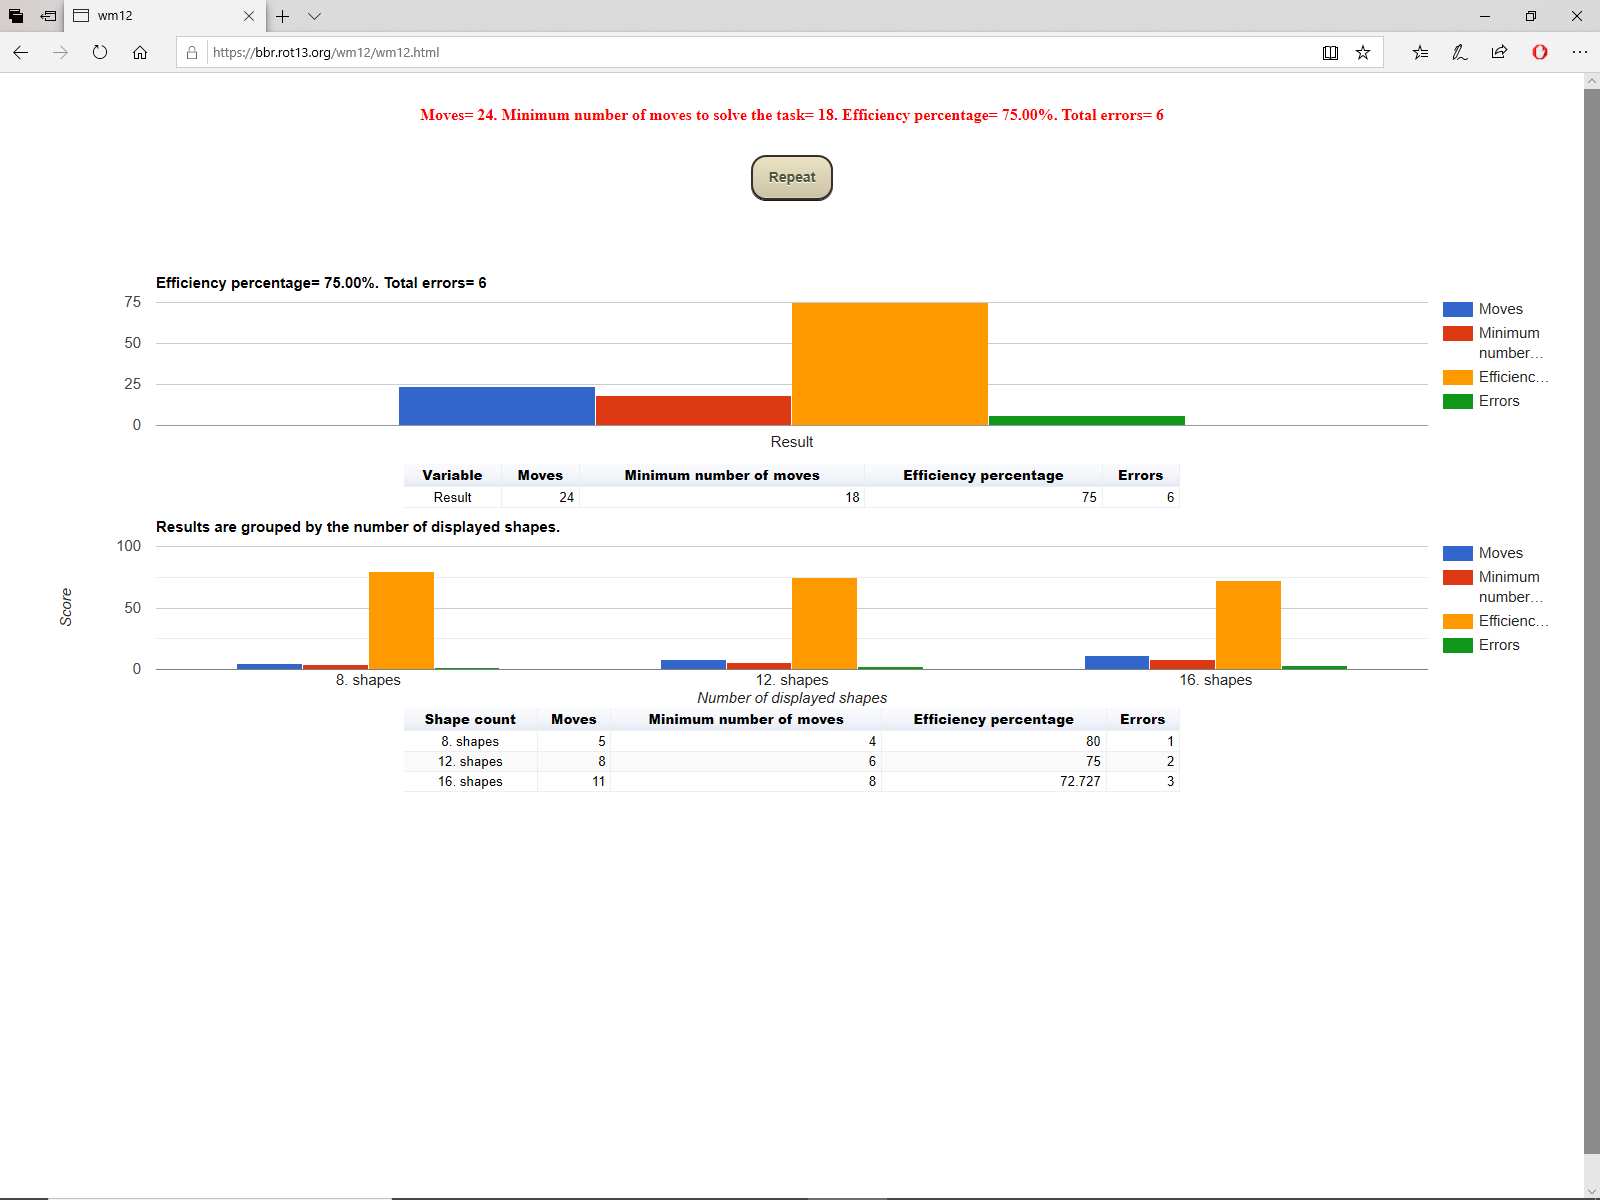Sort second table by Efficiency percentage header

tap(993, 719)
